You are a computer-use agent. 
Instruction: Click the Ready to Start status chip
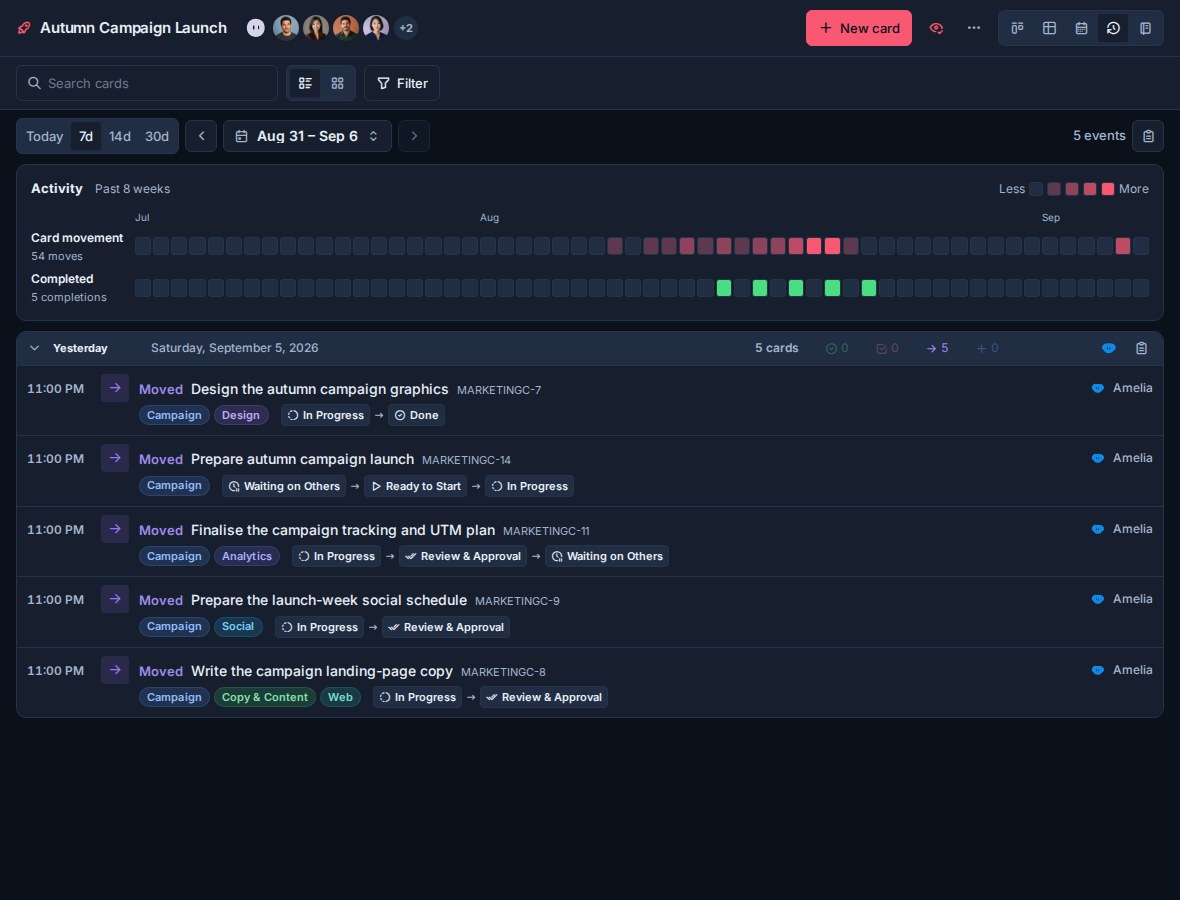415,486
